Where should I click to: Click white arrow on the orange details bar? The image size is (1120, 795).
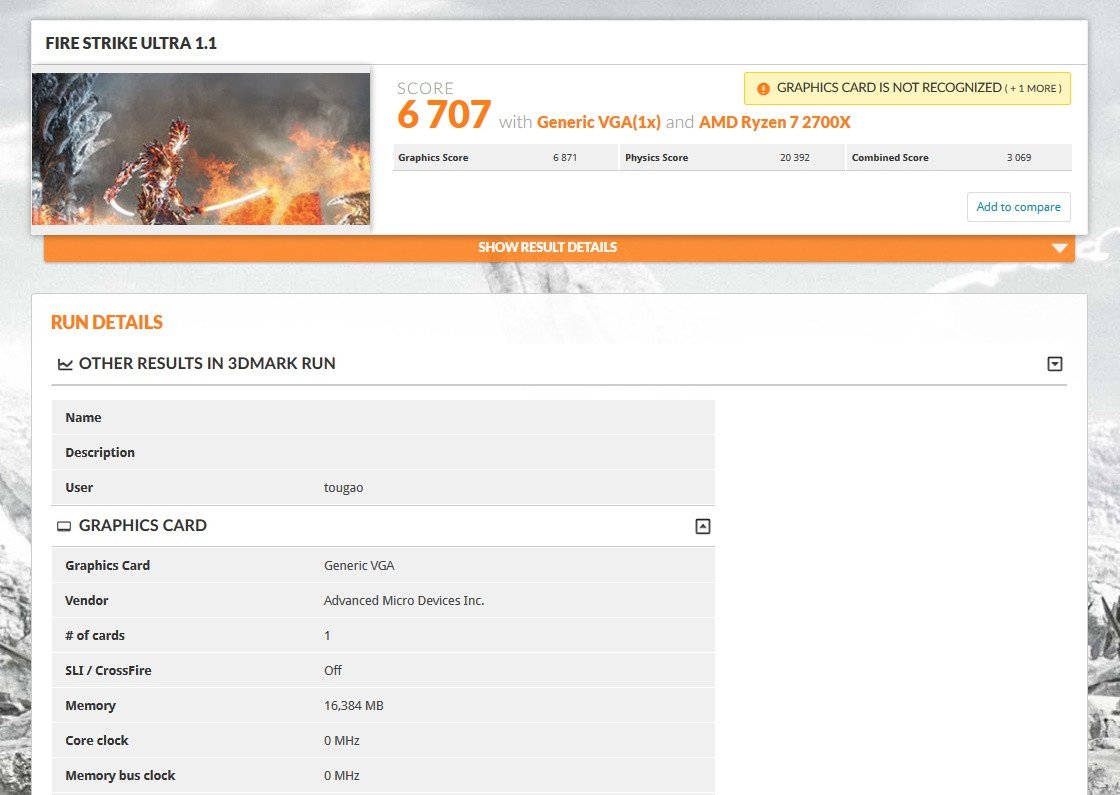1059,248
